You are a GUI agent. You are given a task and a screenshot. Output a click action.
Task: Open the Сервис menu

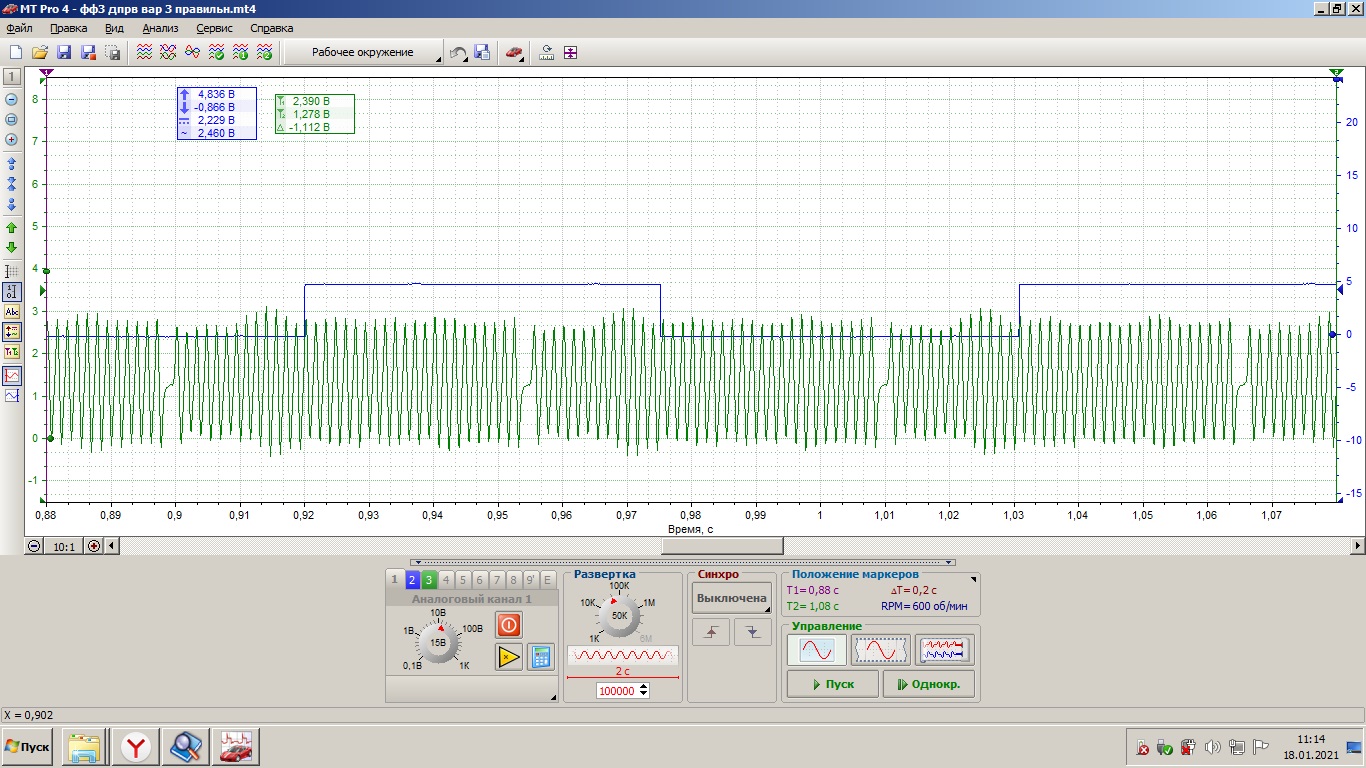pyautogui.click(x=214, y=28)
